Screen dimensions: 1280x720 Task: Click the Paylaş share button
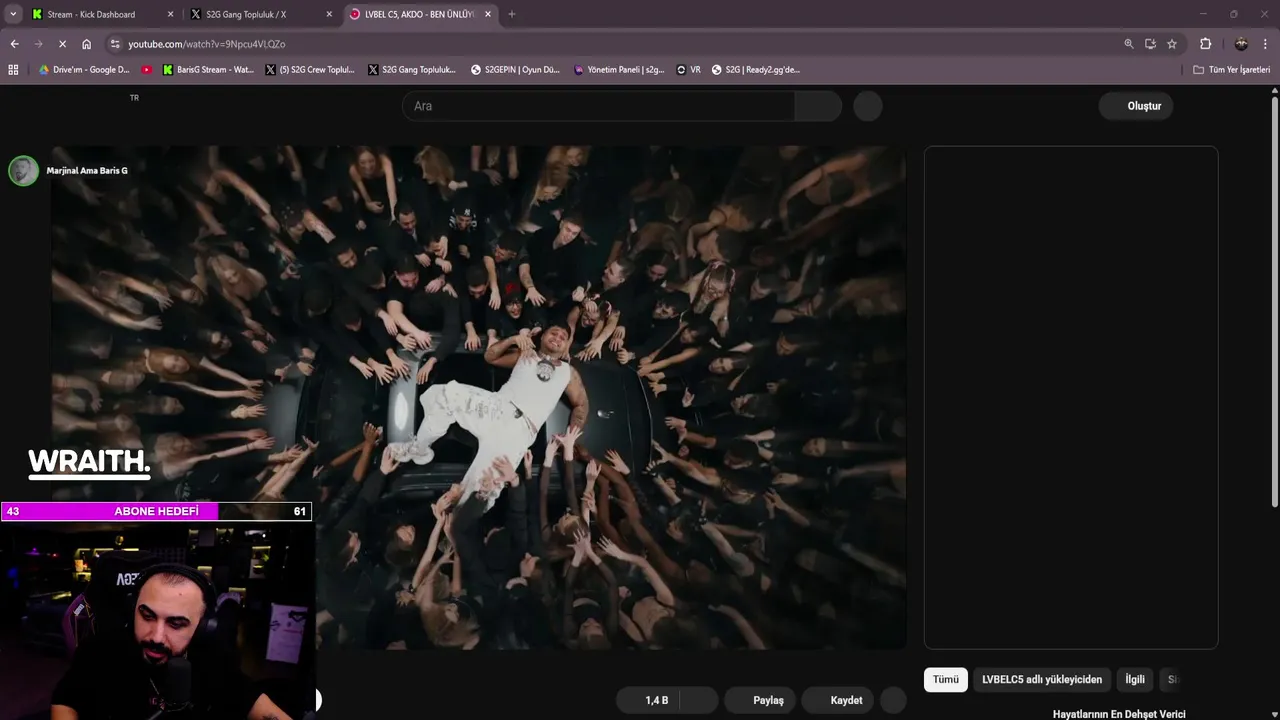pos(760,700)
